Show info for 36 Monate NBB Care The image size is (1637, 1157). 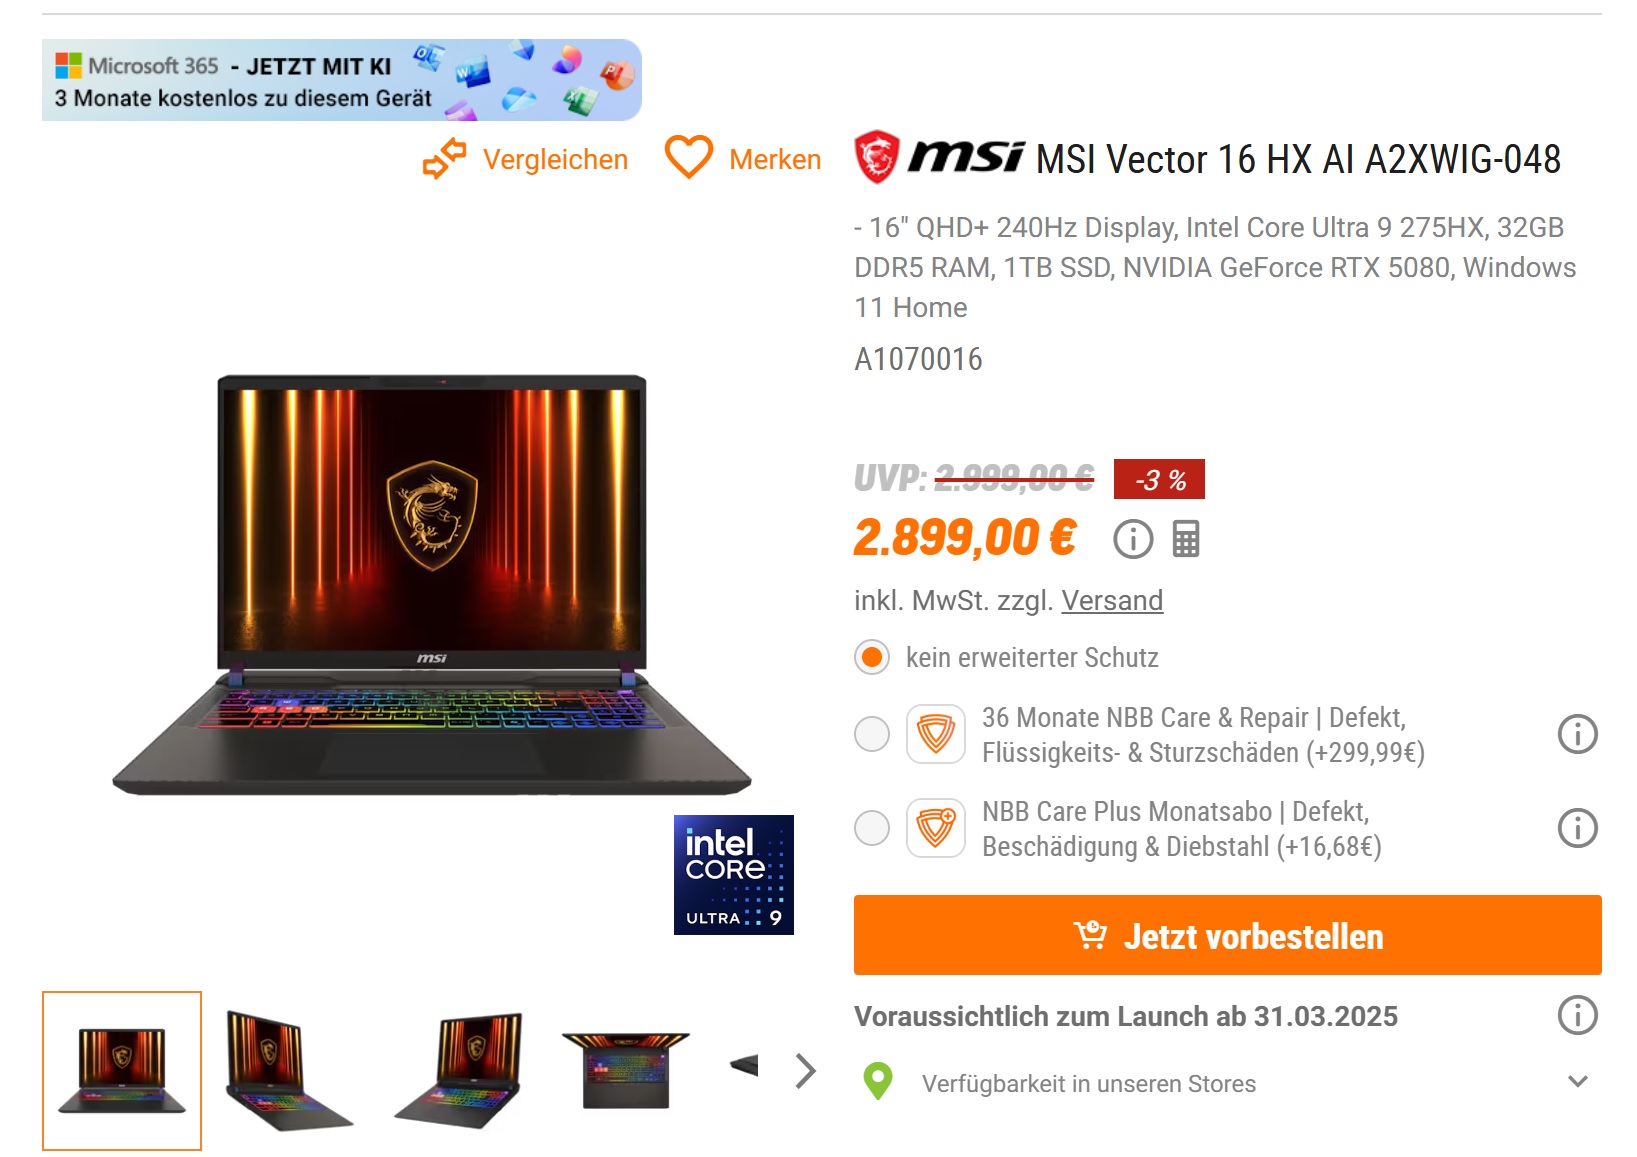(x=1577, y=734)
